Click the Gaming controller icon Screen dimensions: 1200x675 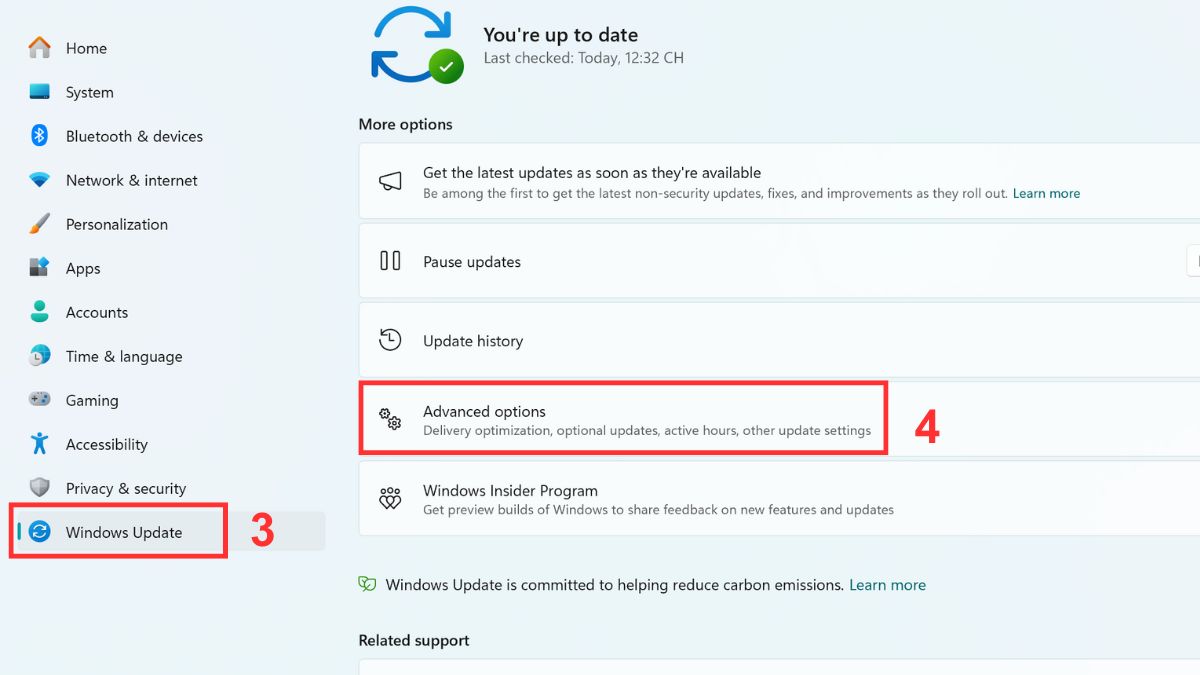pos(40,400)
